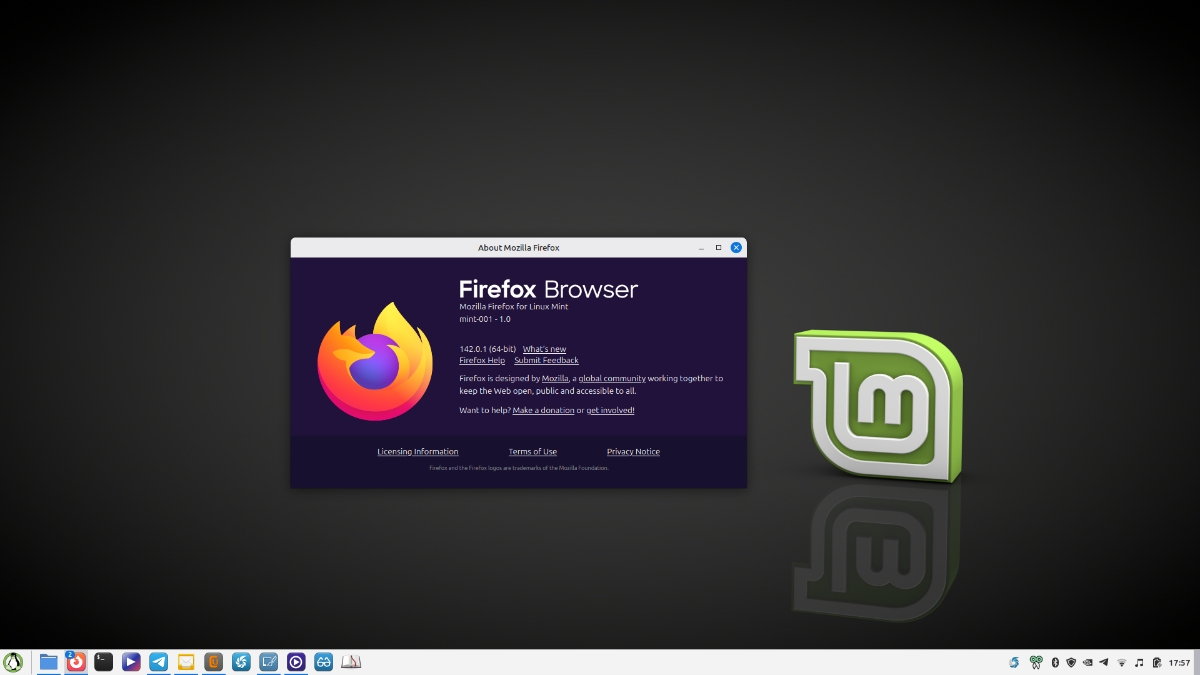This screenshot has width=1200, height=675.
Task: Click the Firefox Help link
Action: click(x=482, y=360)
